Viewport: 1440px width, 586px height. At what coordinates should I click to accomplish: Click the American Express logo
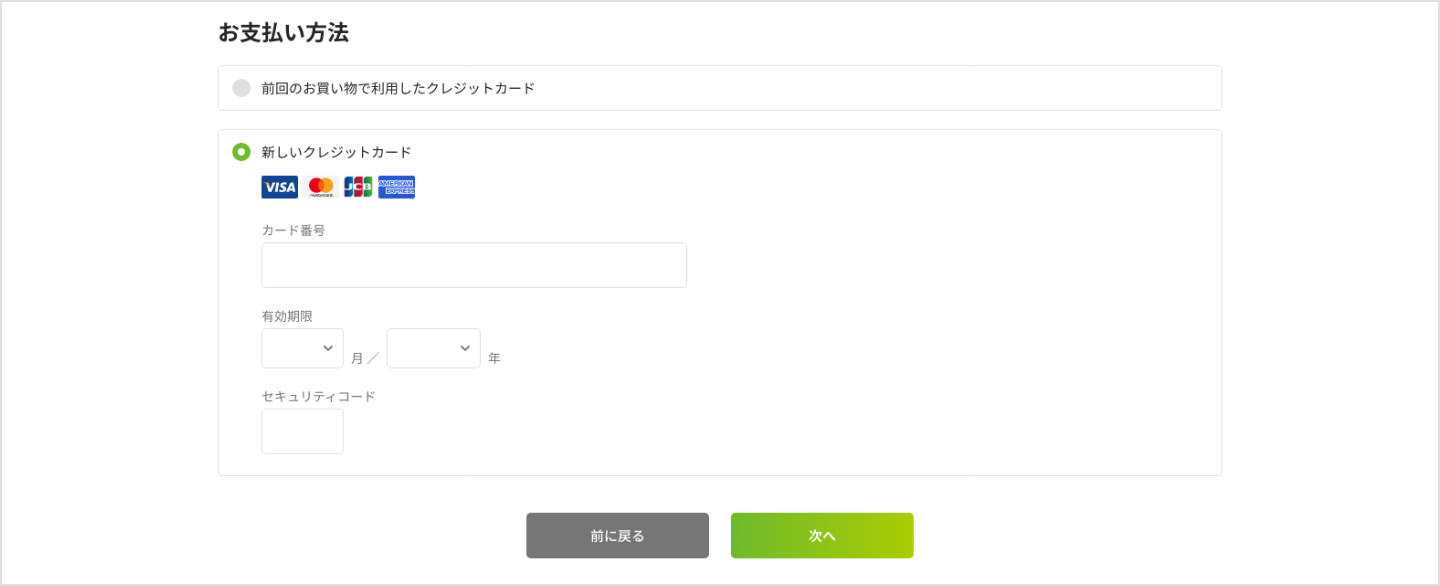pyautogui.click(x=396, y=186)
